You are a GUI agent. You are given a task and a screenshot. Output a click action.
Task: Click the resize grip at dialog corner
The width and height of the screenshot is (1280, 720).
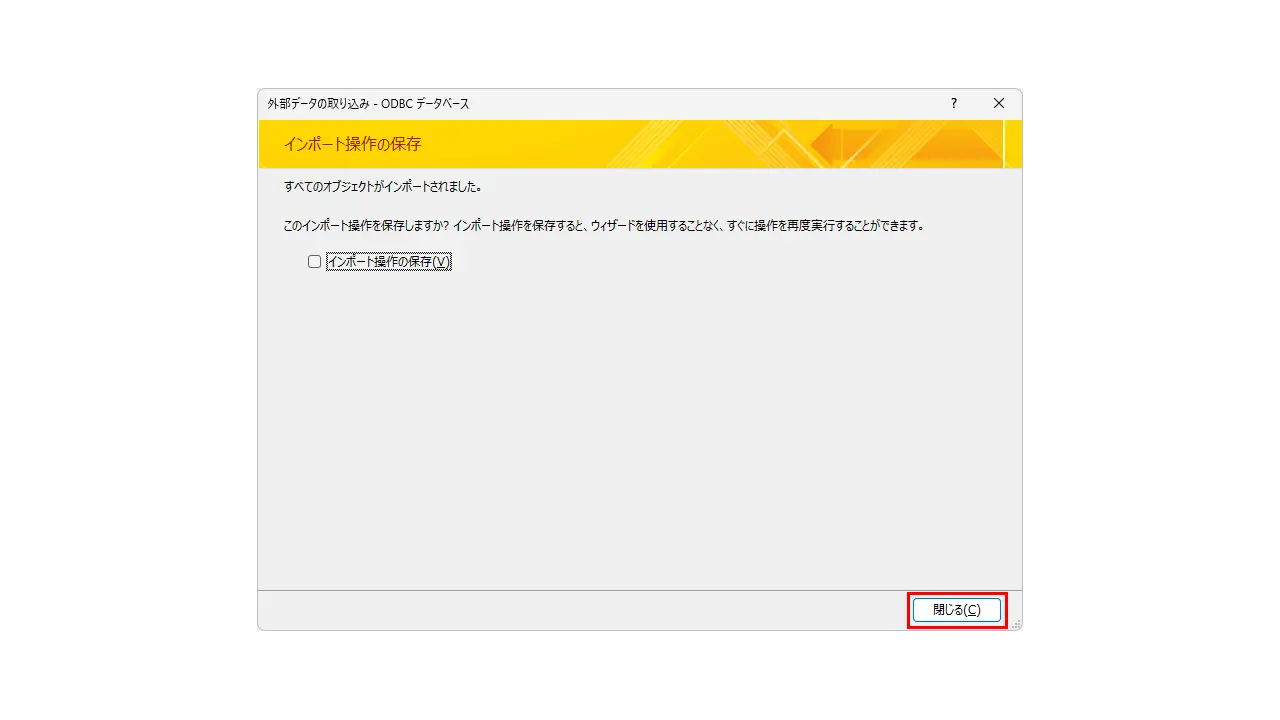click(1016, 624)
